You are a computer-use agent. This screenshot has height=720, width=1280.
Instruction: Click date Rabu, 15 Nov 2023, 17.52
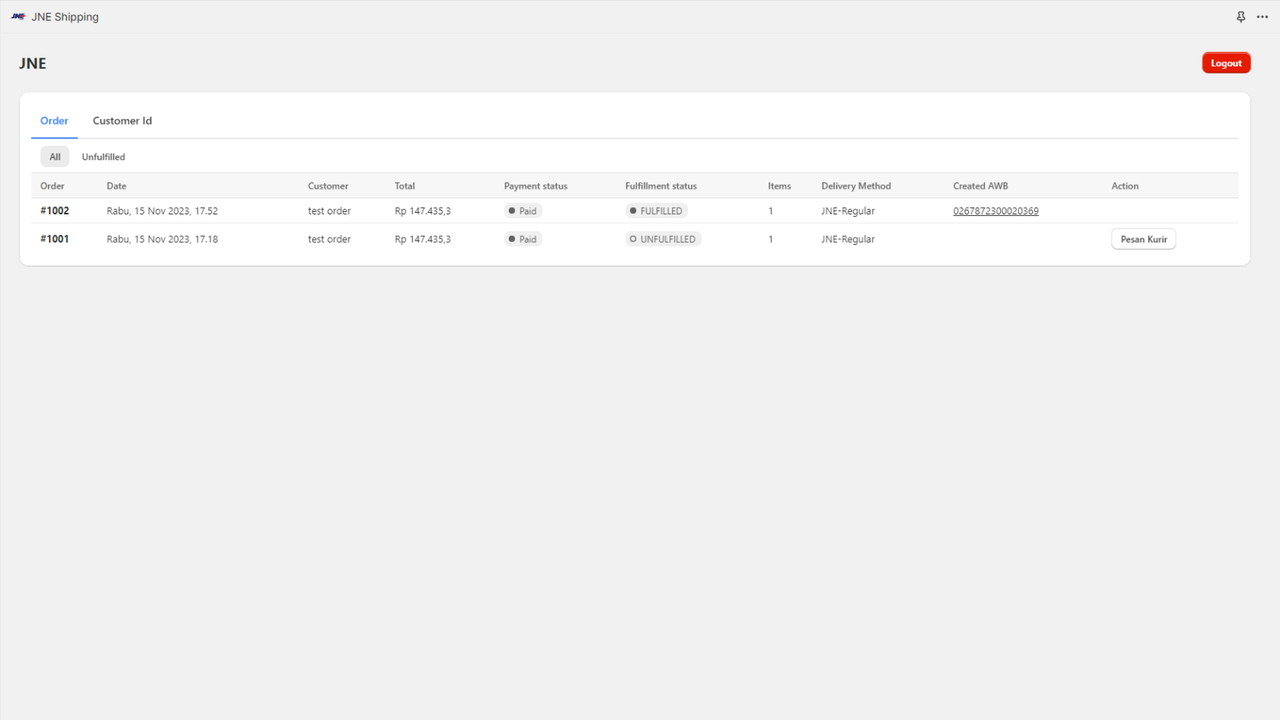(162, 211)
